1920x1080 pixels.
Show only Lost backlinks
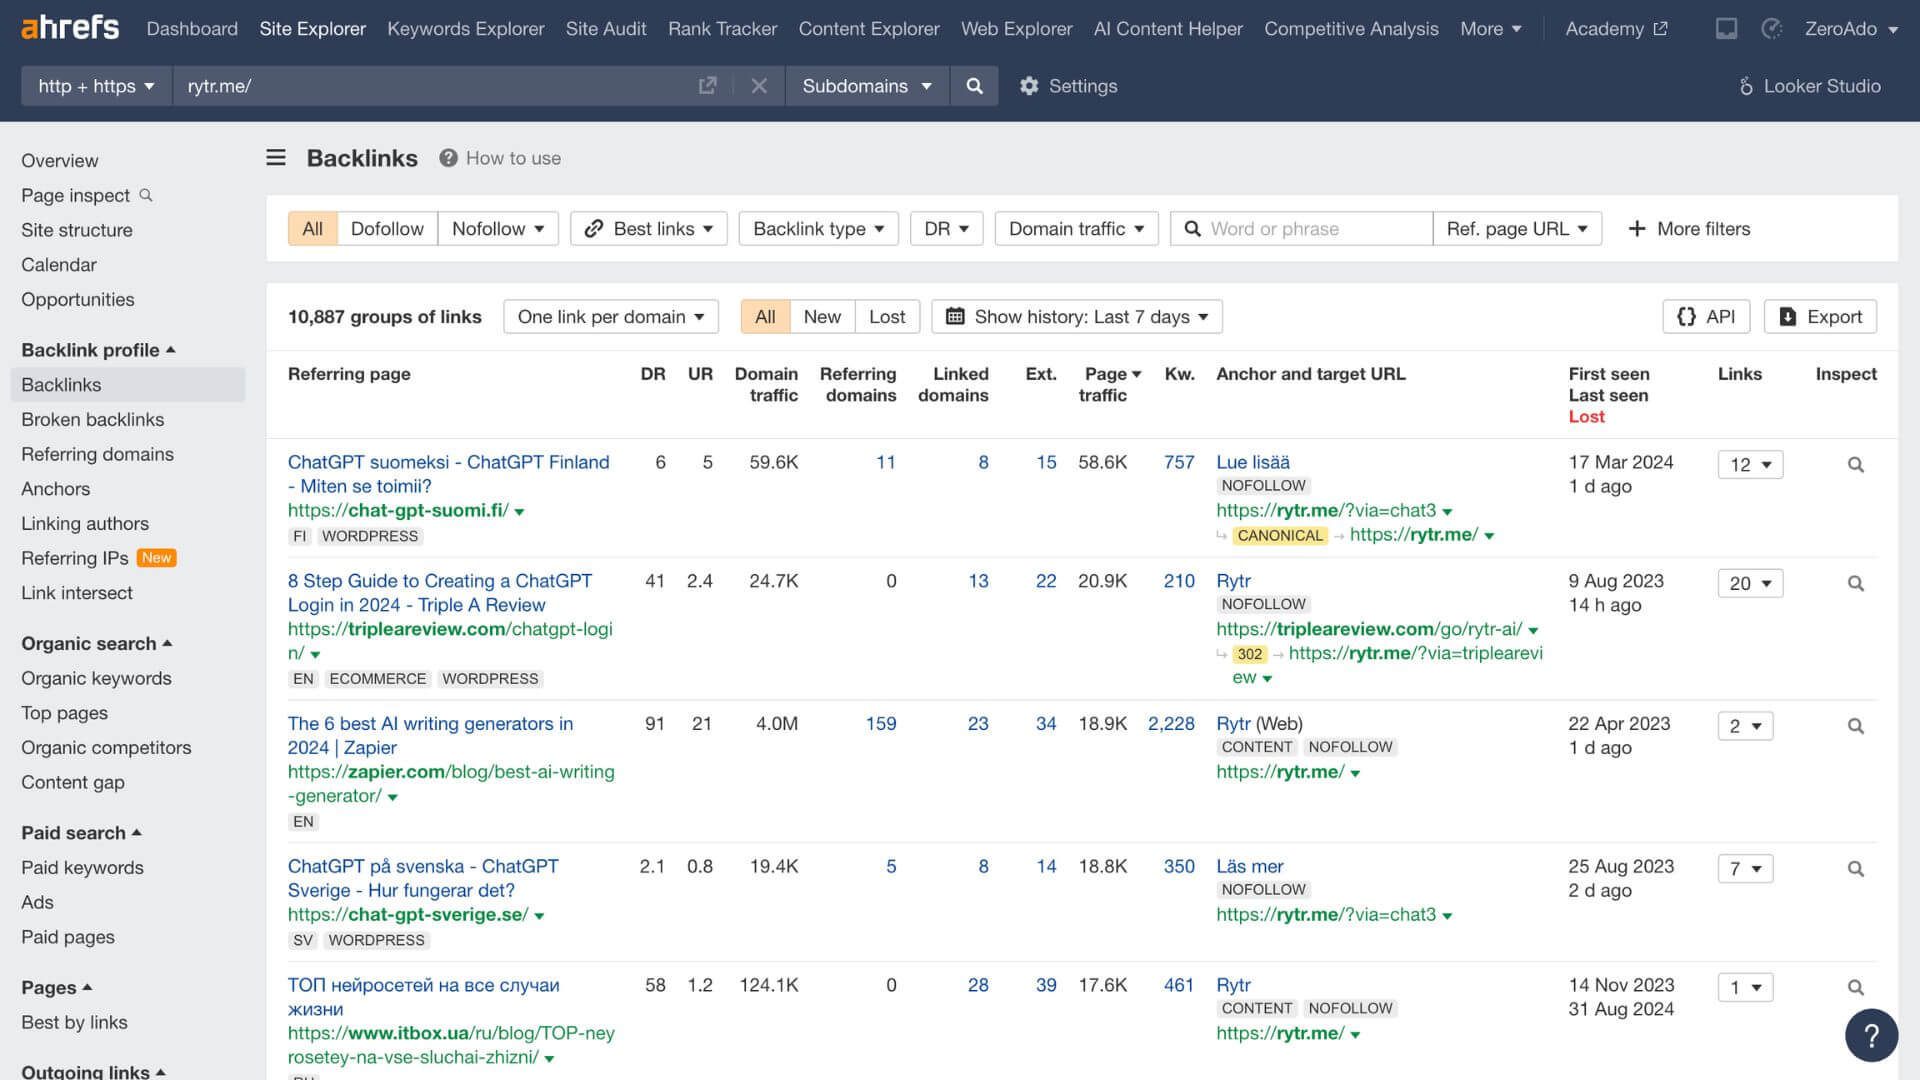[x=887, y=317]
